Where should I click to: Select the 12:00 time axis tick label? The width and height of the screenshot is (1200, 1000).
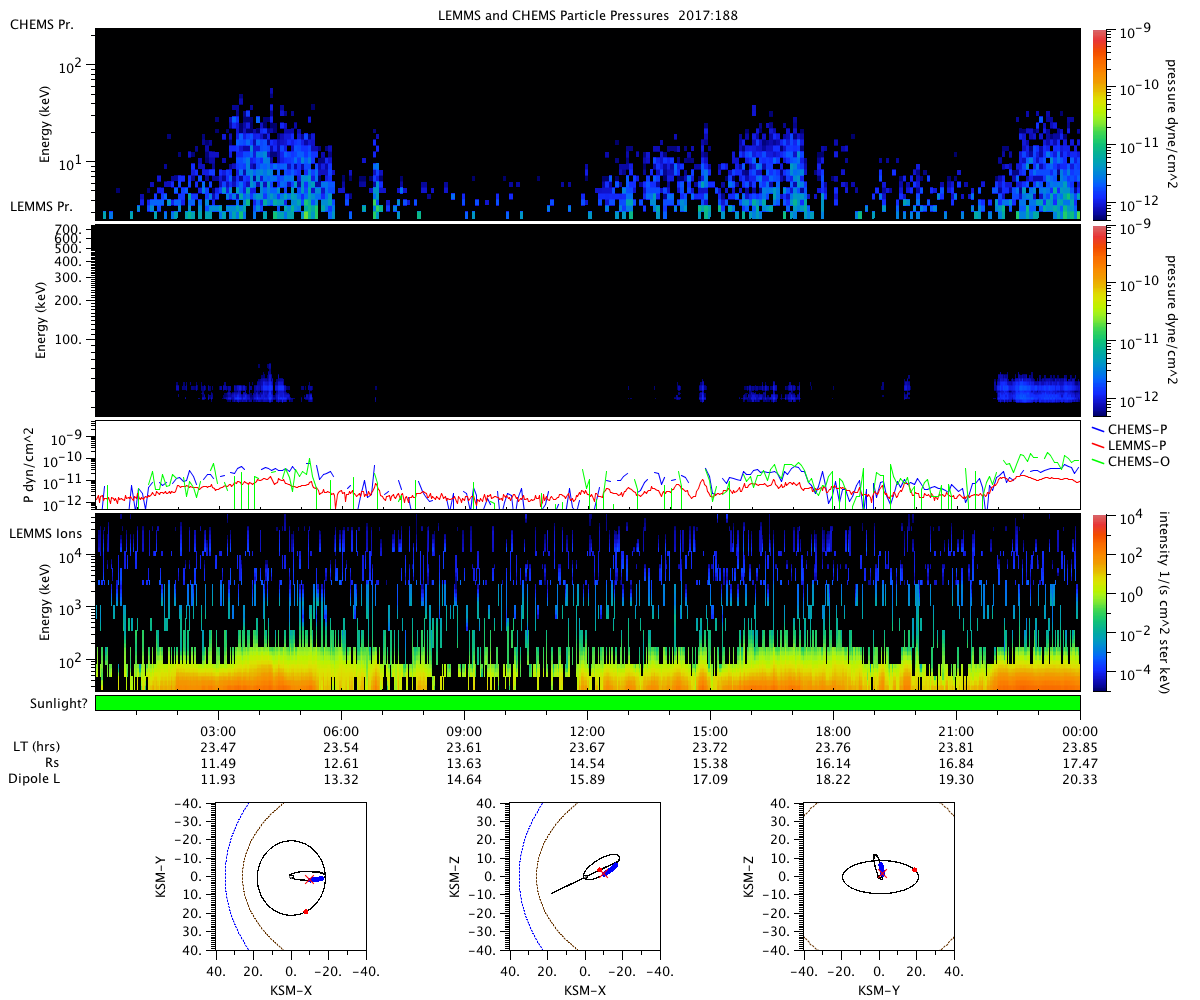click(588, 731)
